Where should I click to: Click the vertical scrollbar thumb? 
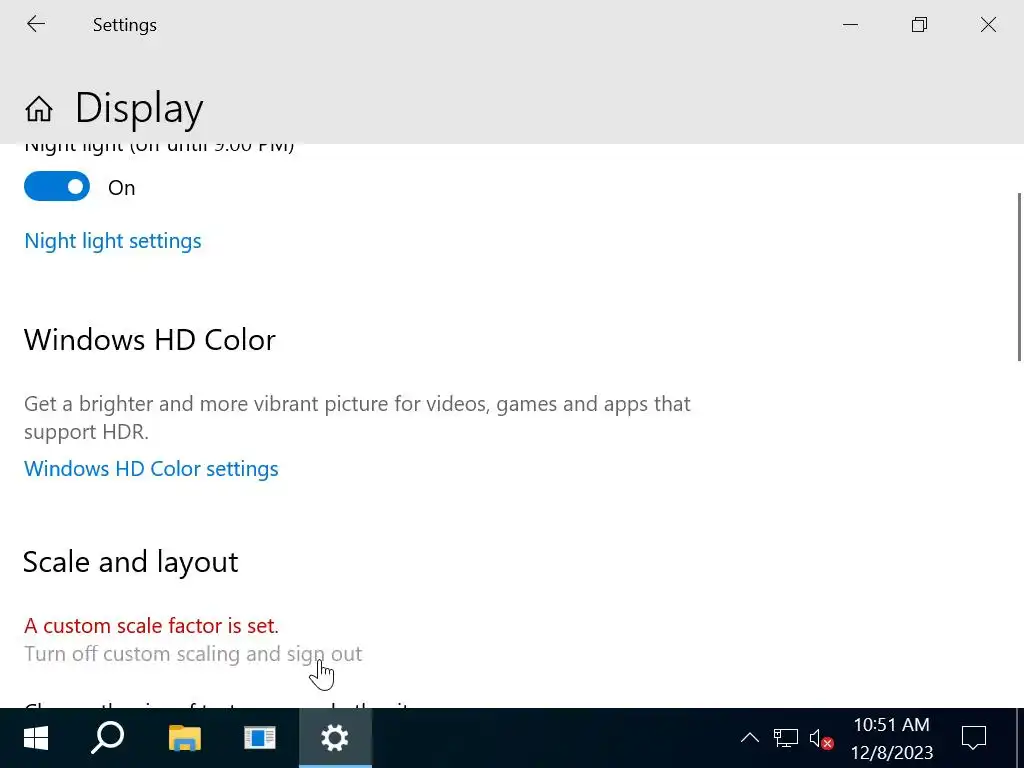click(x=1019, y=276)
